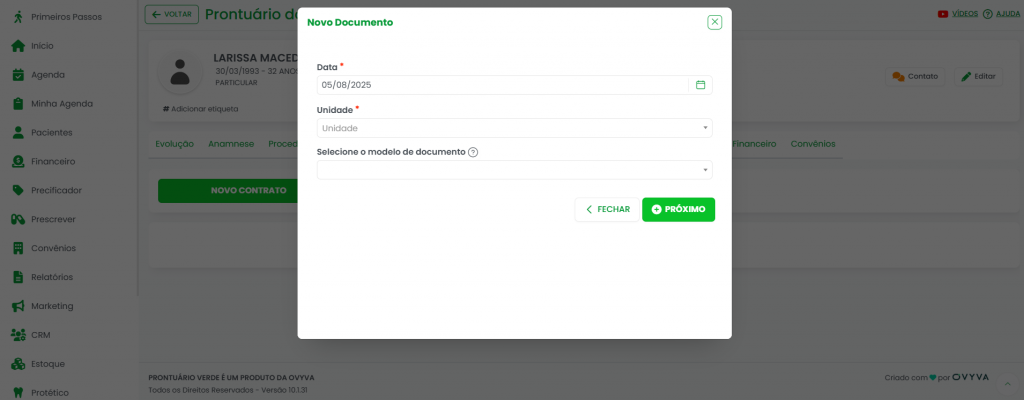This screenshot has width=1024, height=400.
Task: Click the PRÓXIMO button
Action: click(x=678, y=209)
